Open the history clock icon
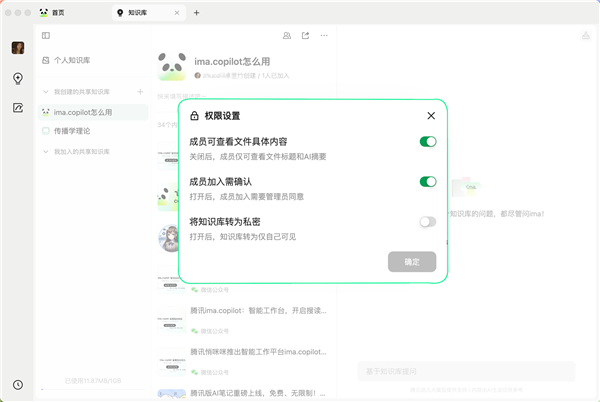The height and width of the screenshot is (402, 600). (18, 385)
